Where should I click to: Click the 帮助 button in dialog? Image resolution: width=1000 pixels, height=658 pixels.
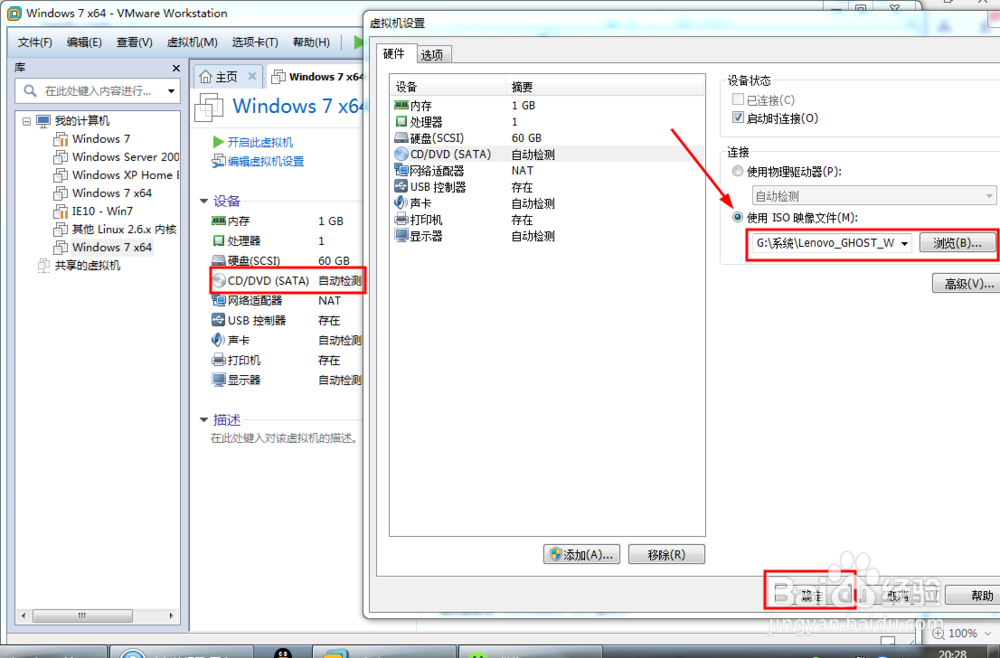[973, 596]
